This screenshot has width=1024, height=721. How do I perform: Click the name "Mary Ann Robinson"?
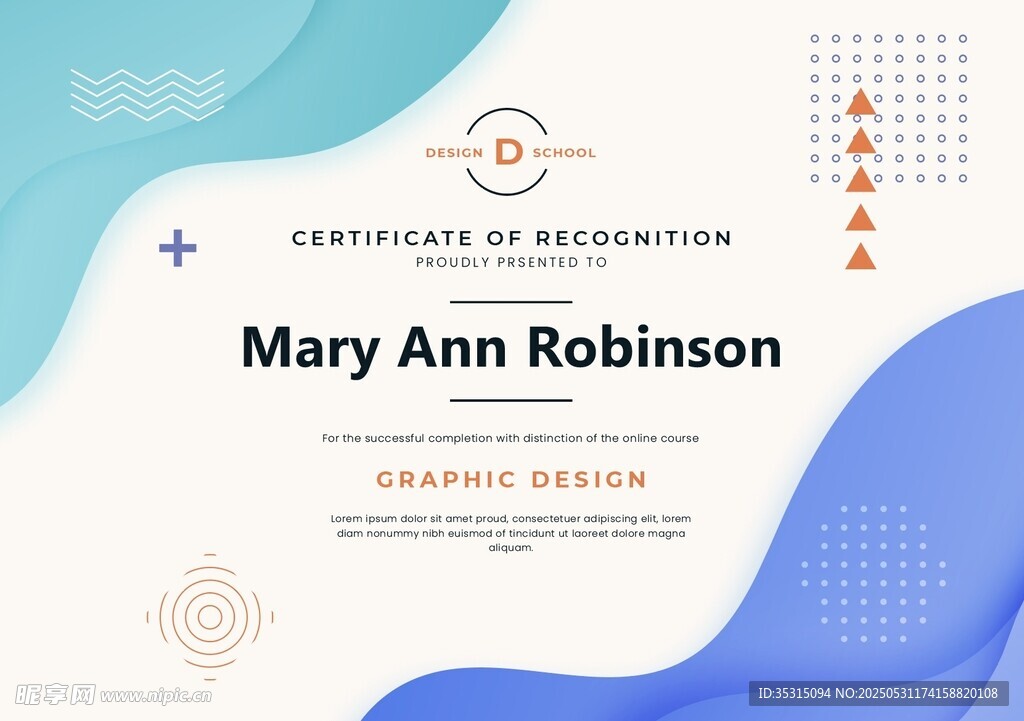click(x=511, y=348)
